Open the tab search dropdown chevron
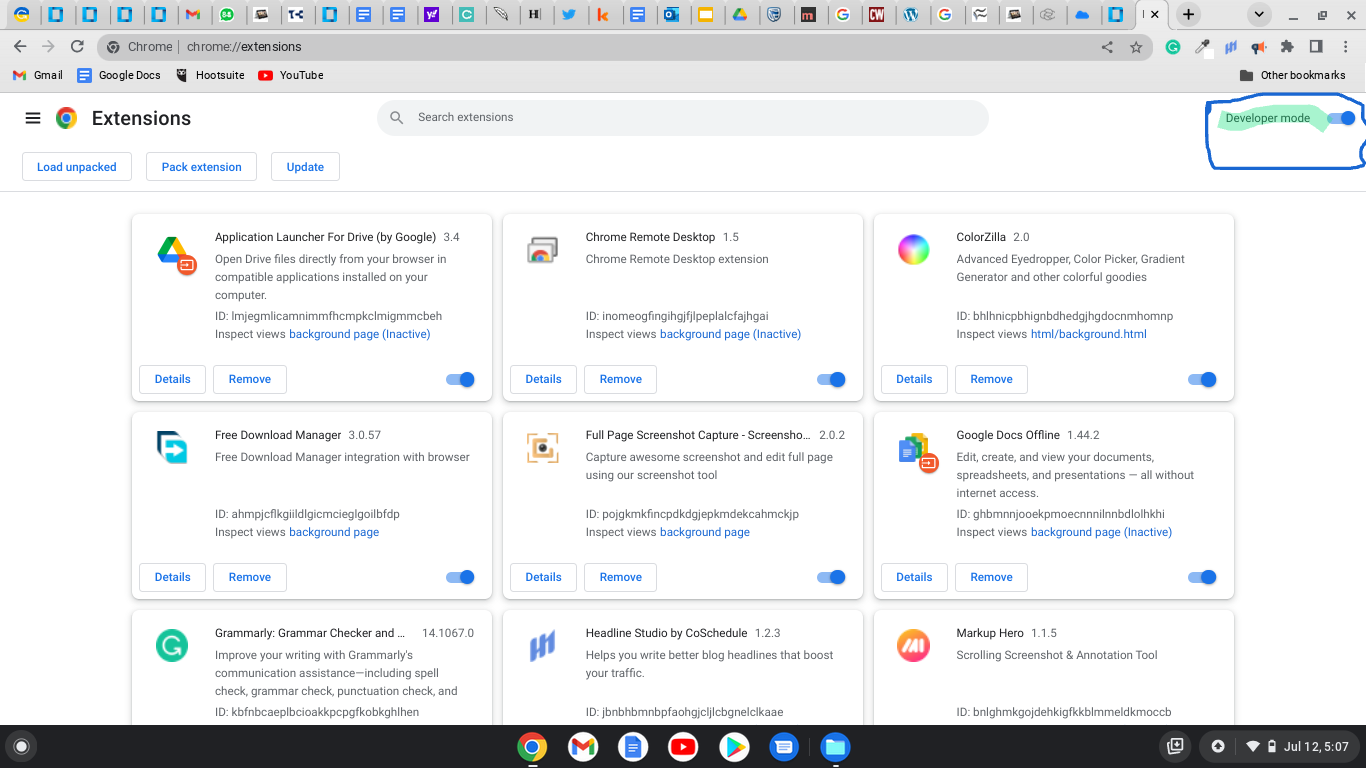Image resolution: width=1366 pixels, height=768 pixels. coord(1259,15)
